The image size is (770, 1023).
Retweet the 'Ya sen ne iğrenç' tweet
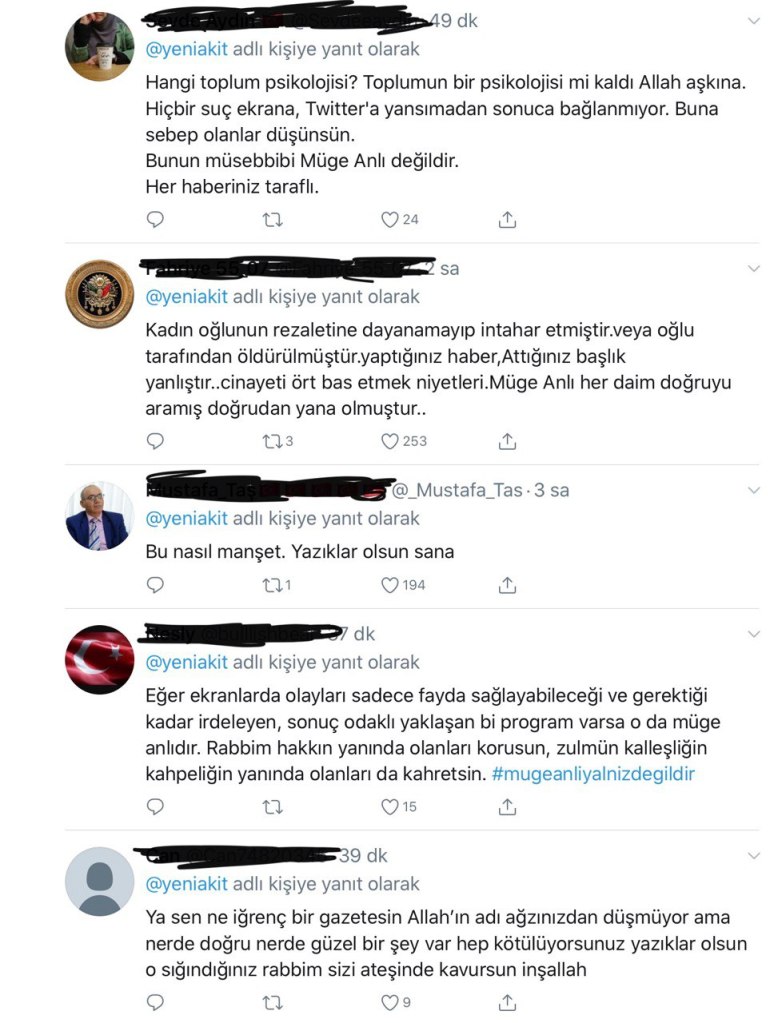point(272,1003)
